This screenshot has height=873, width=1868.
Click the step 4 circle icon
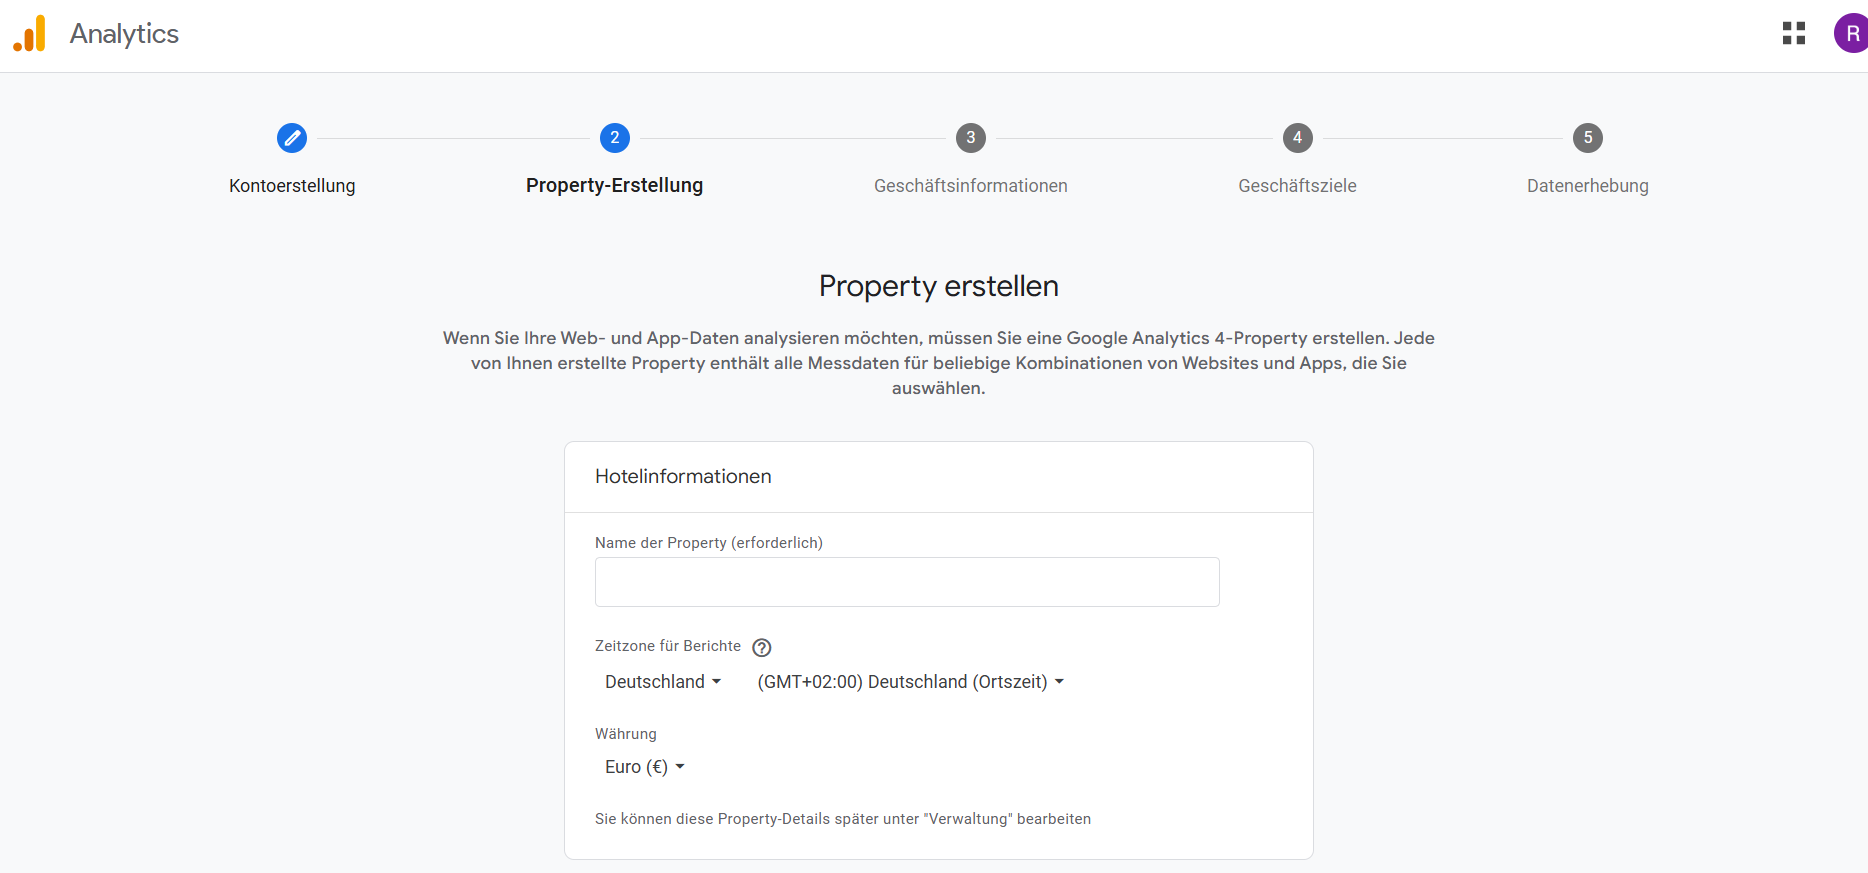1297,138
